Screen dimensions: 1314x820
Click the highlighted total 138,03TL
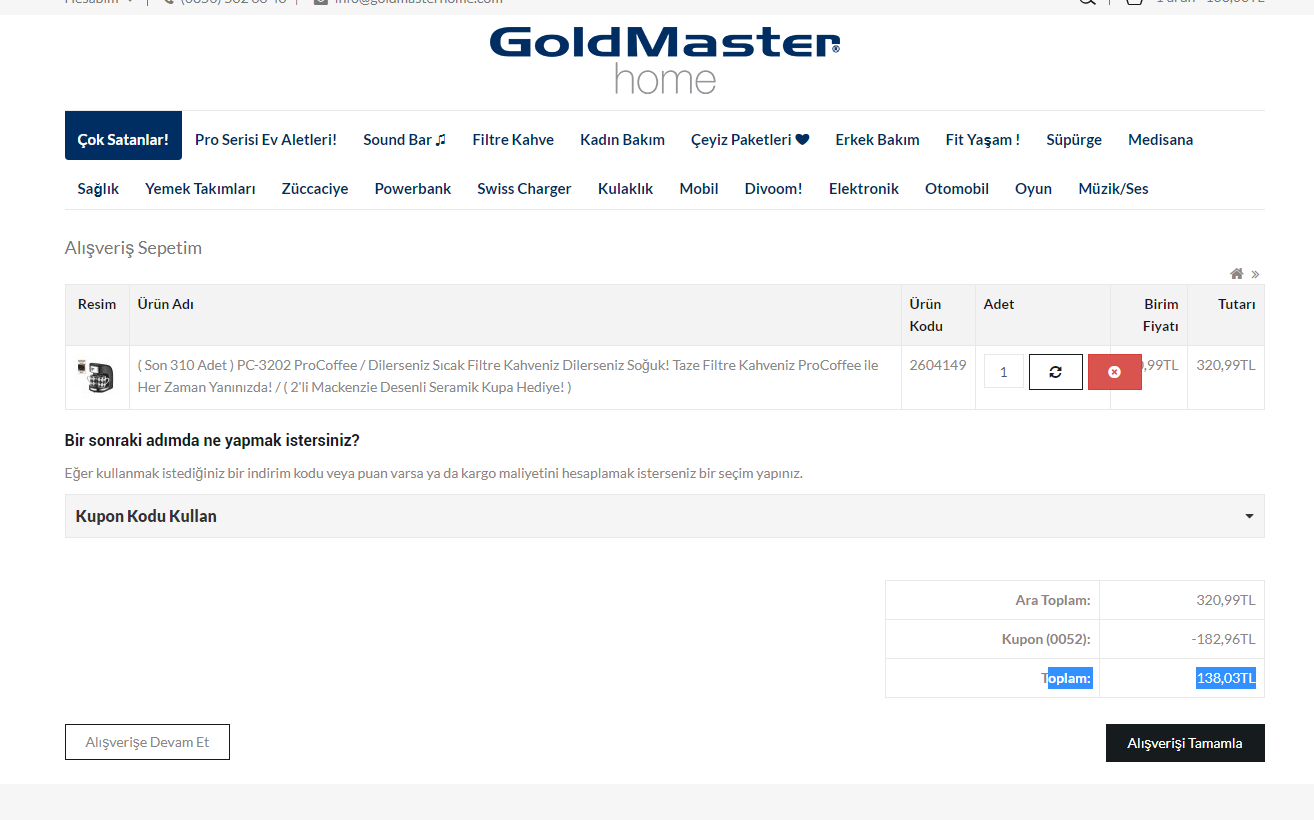coord(1226,678)
